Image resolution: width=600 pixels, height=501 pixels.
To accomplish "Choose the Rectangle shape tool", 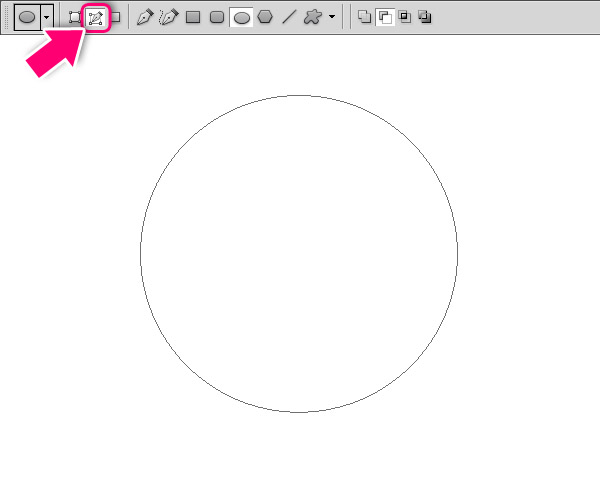I will point(193,17).
